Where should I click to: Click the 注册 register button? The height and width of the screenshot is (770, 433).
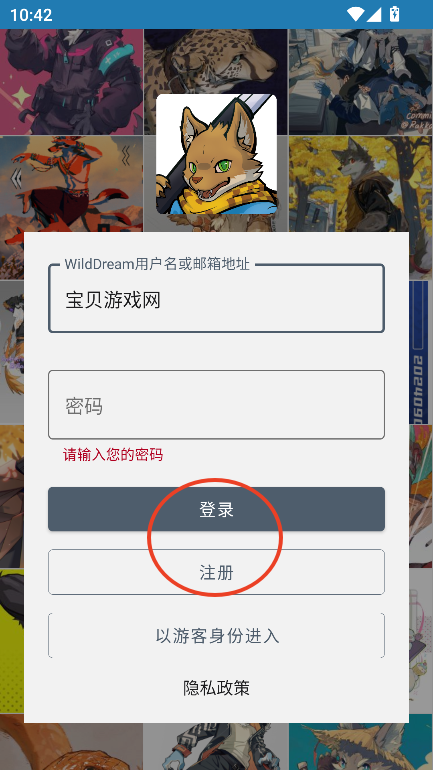[216, 572]
